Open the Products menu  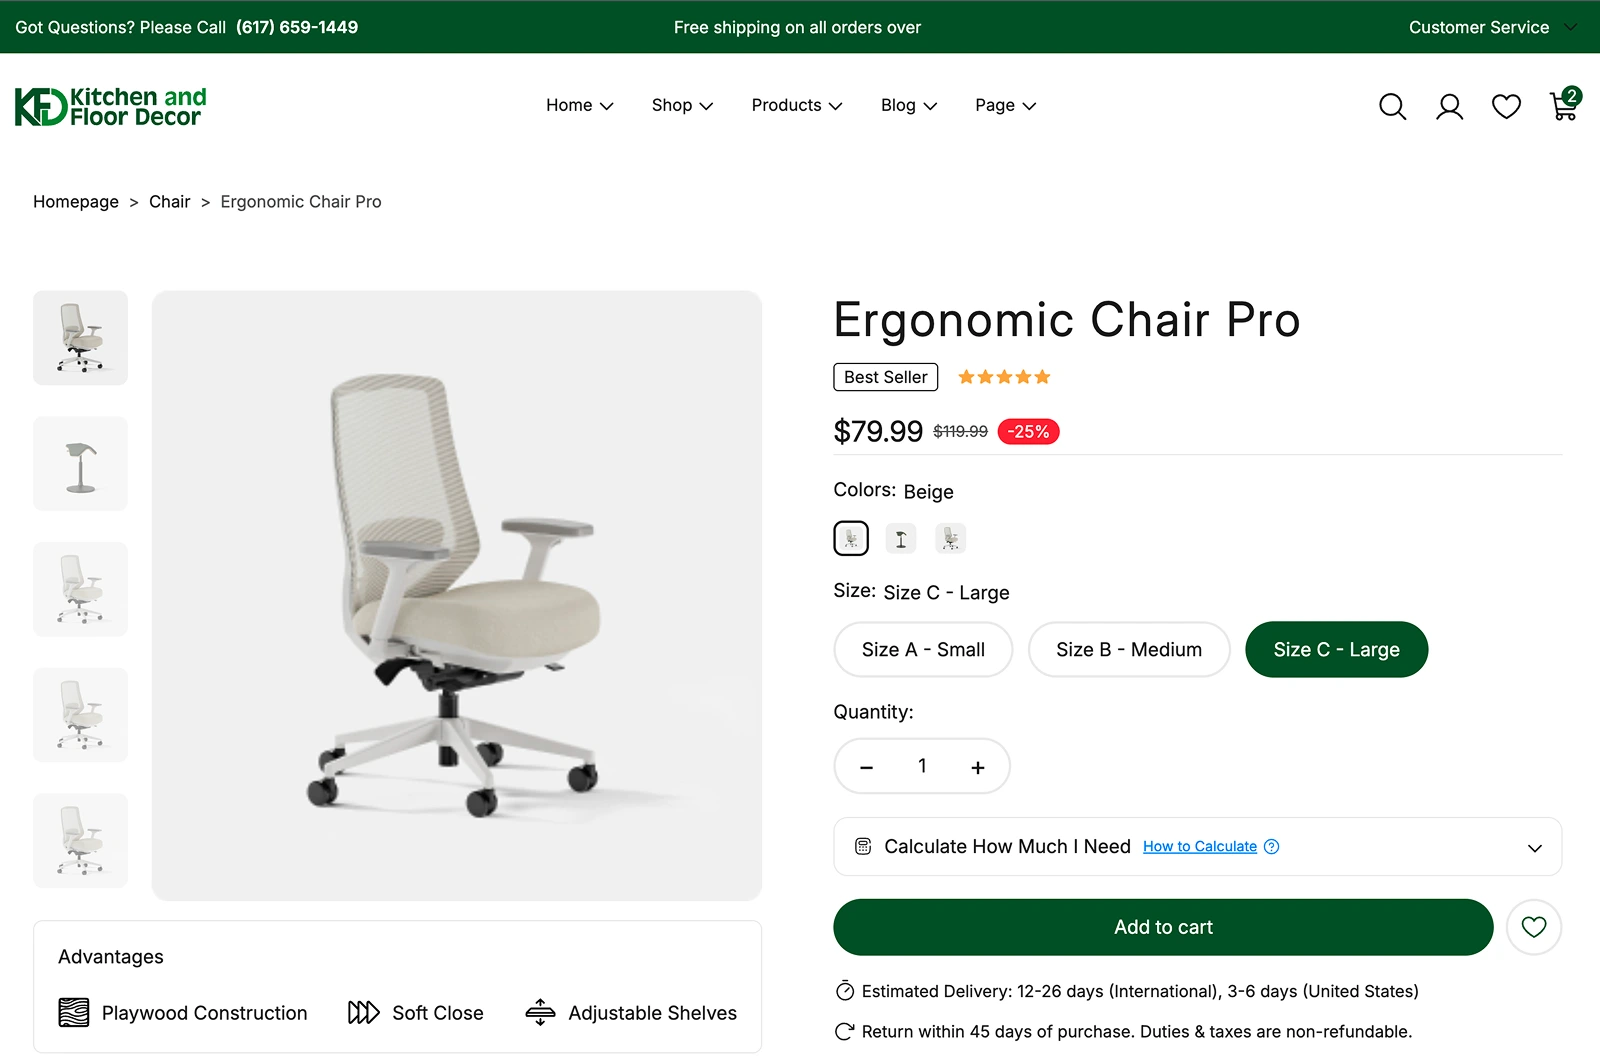[797, 105]
